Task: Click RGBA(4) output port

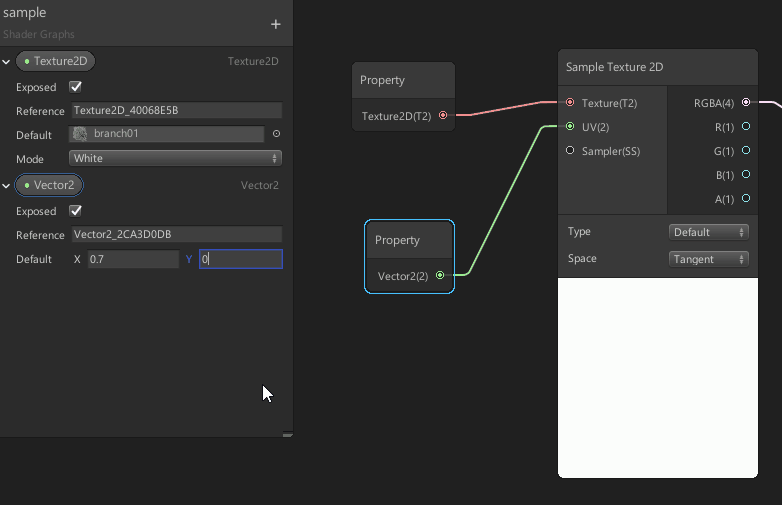Action: point(746,102)
